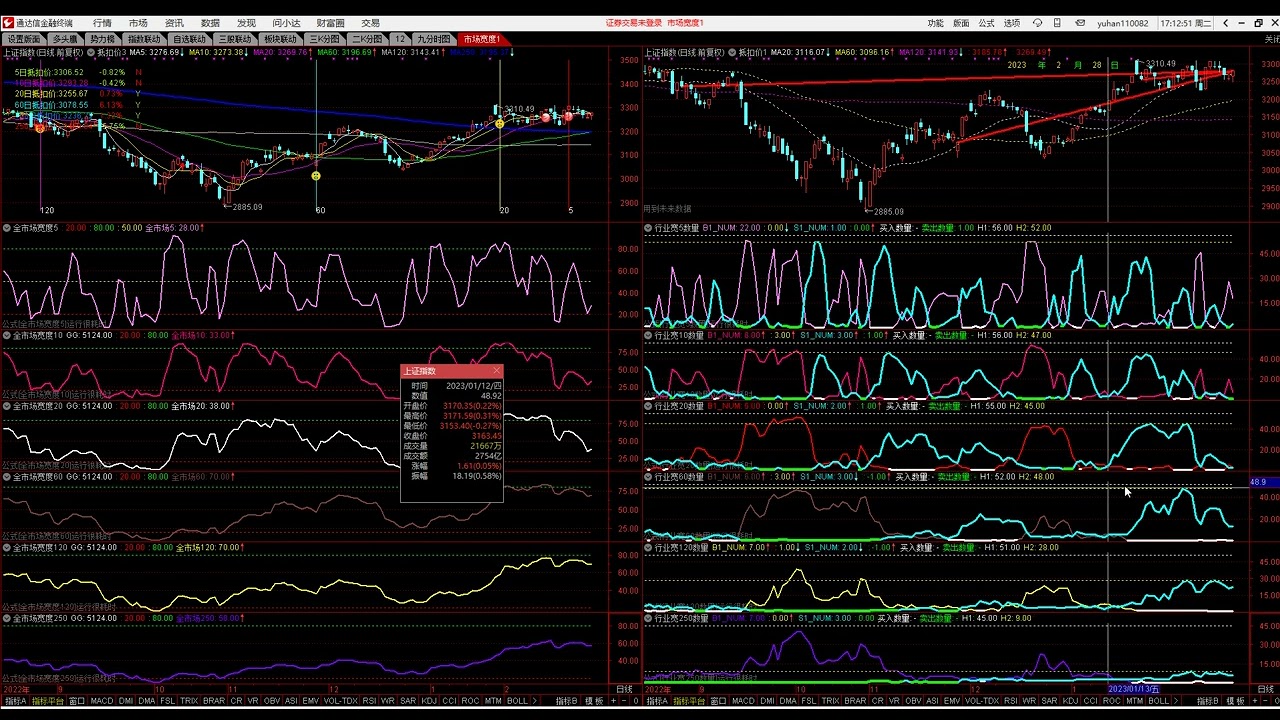Screen dimensions: 1280x720
Task: Select BOLL indicator in left bottom bar
Action: (x=517, y=701)
